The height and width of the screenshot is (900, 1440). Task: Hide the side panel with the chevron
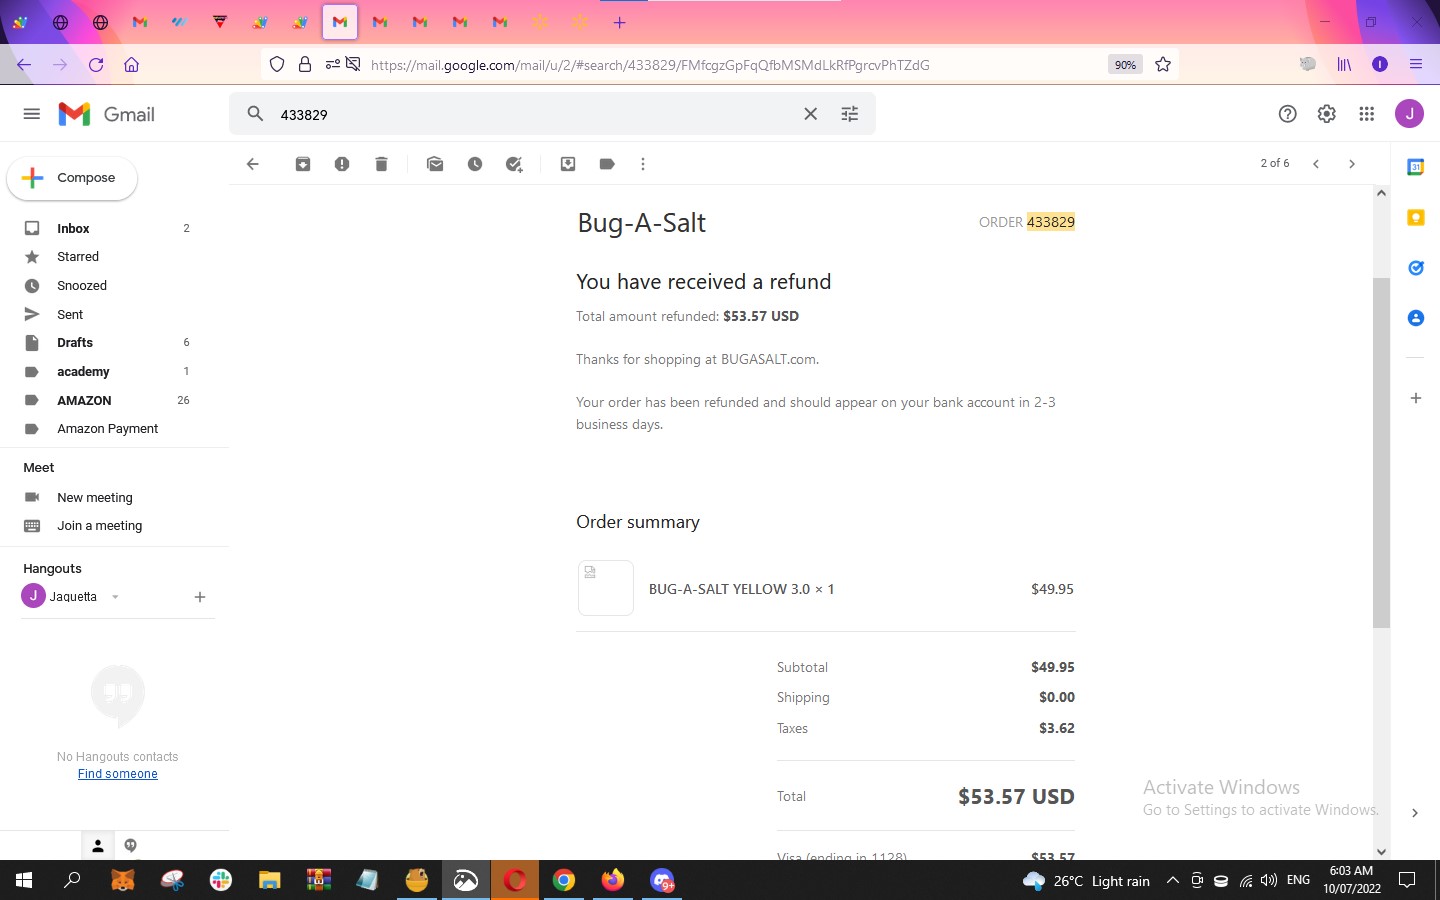click(1415, 813)
